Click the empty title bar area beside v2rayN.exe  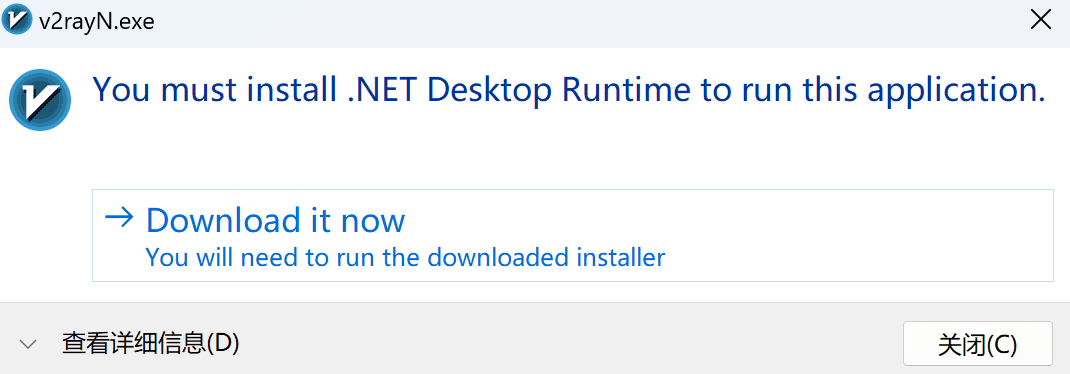click(587, 20)
